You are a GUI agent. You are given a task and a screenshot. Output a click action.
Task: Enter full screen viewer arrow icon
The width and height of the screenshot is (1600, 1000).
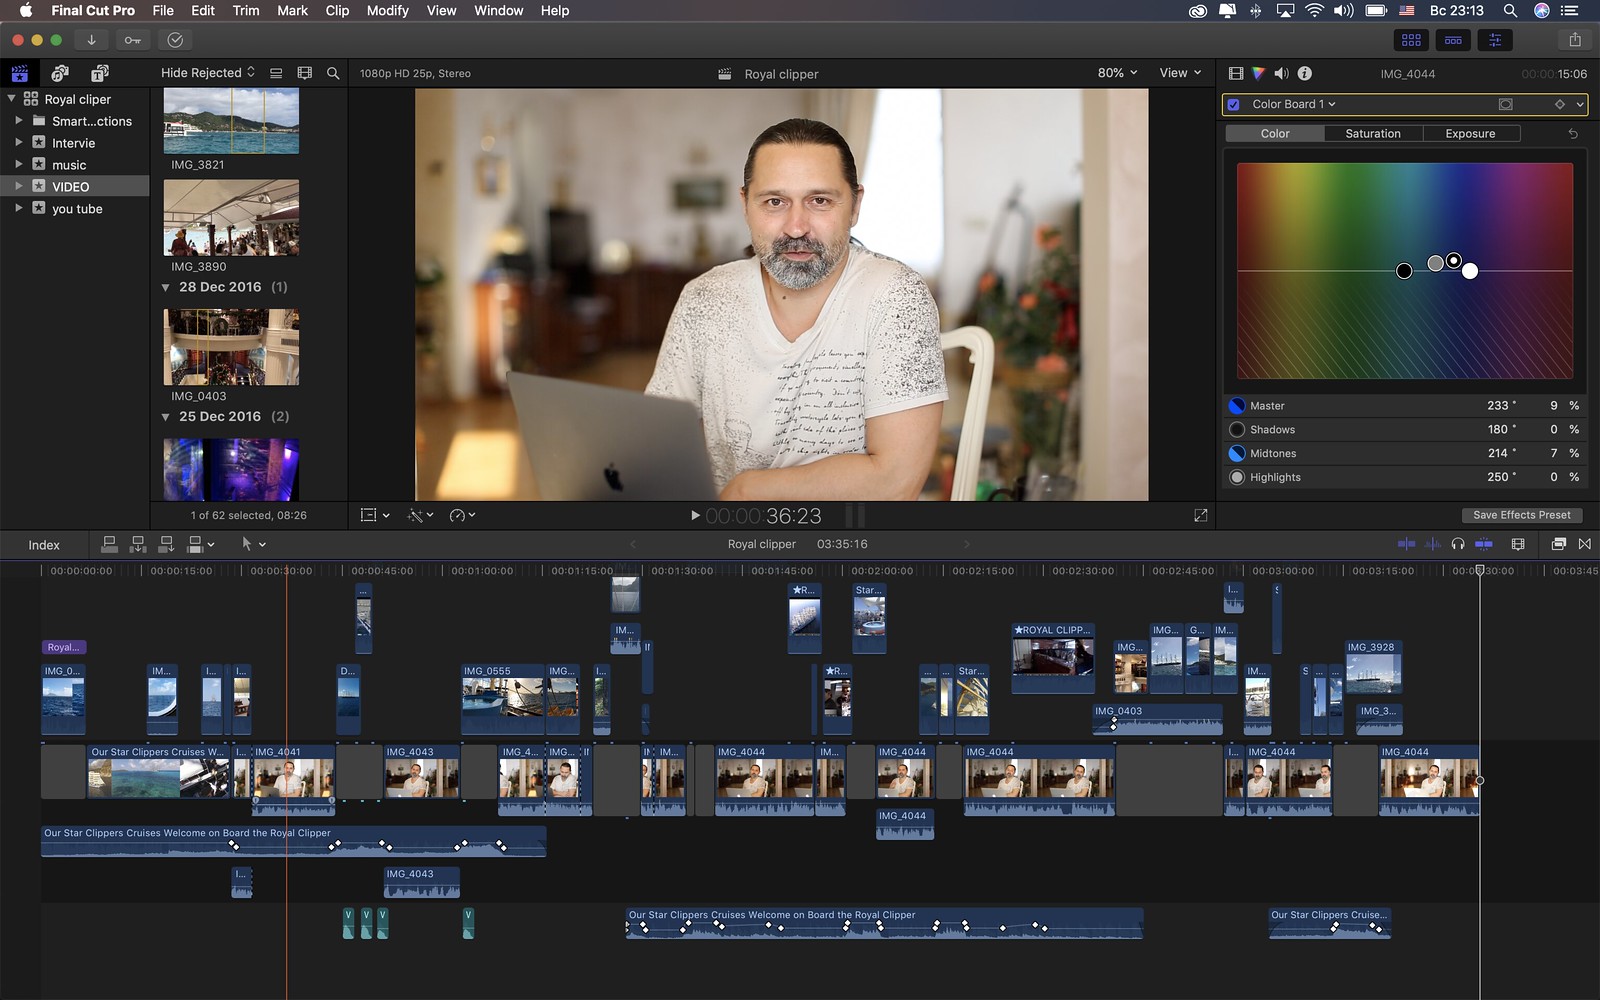coord(1201,516)
